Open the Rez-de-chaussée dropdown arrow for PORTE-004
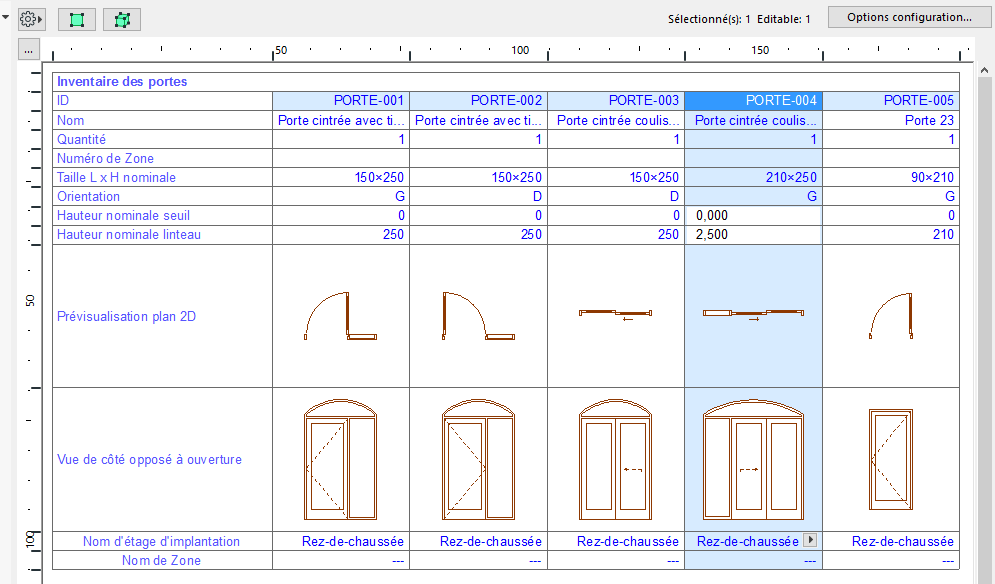This screenshot has height=584, width=995. click(x=810, y=541)
